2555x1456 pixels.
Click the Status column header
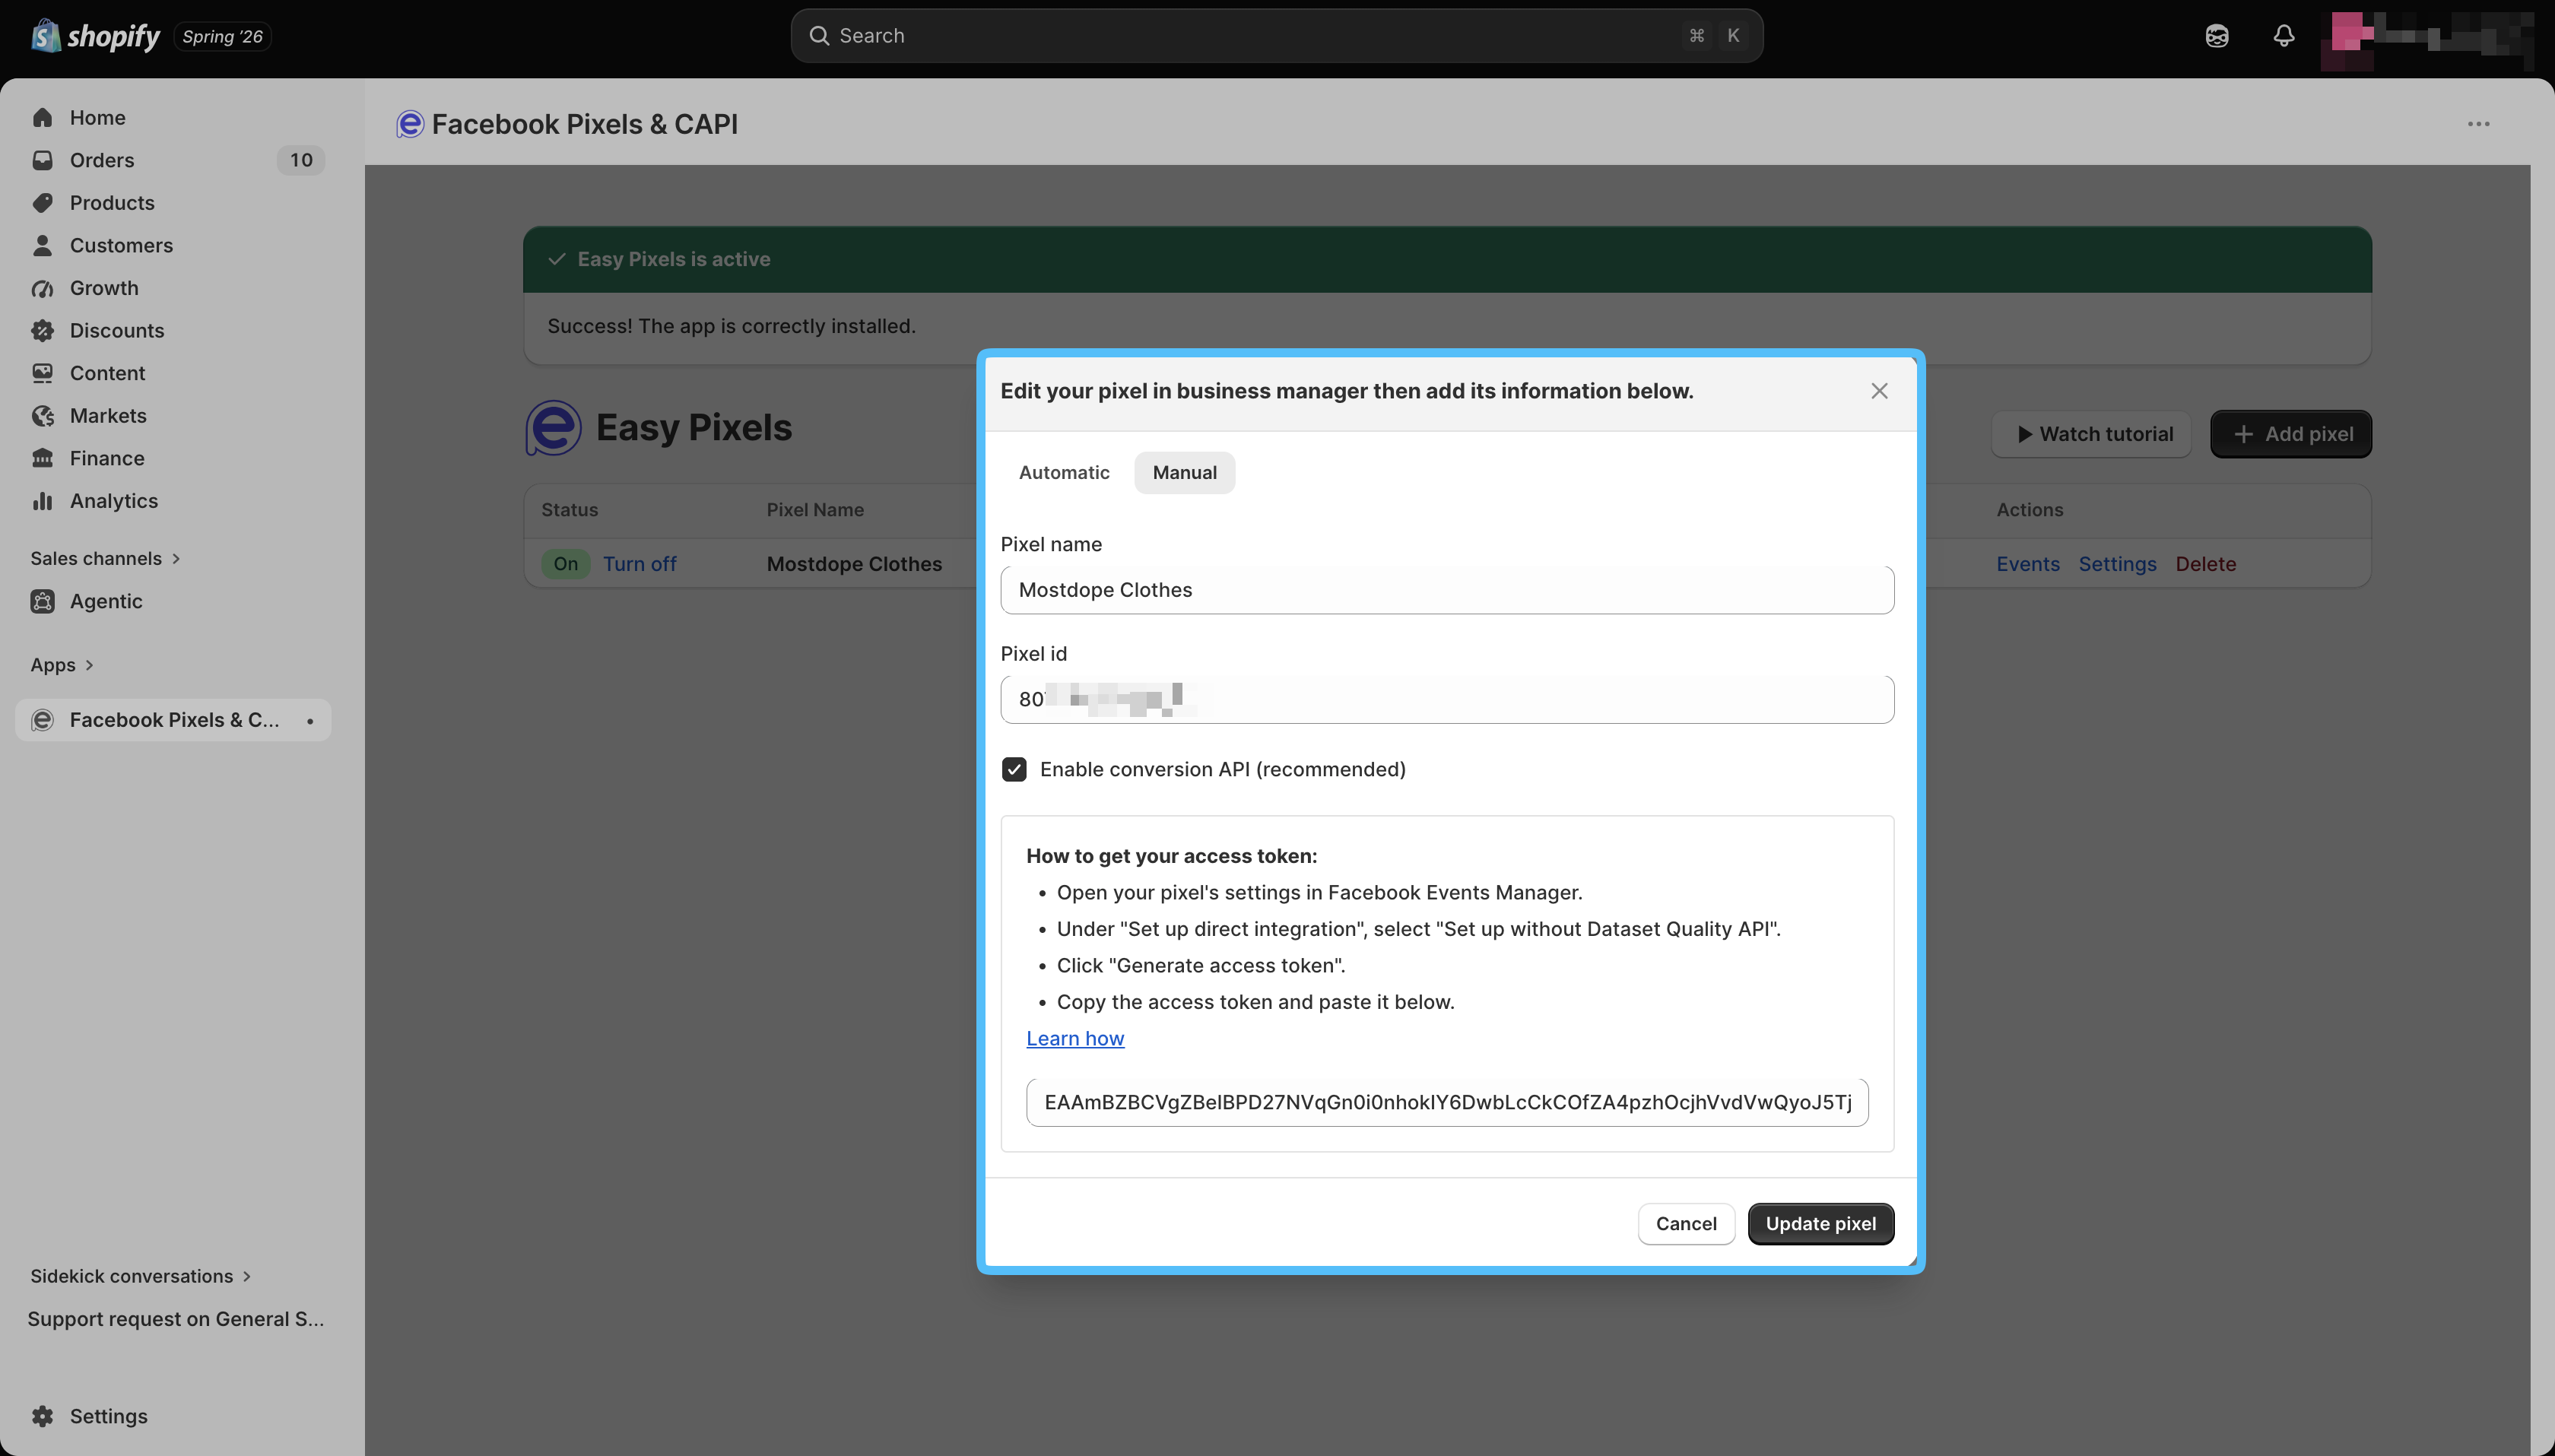[x=570, y=510]
